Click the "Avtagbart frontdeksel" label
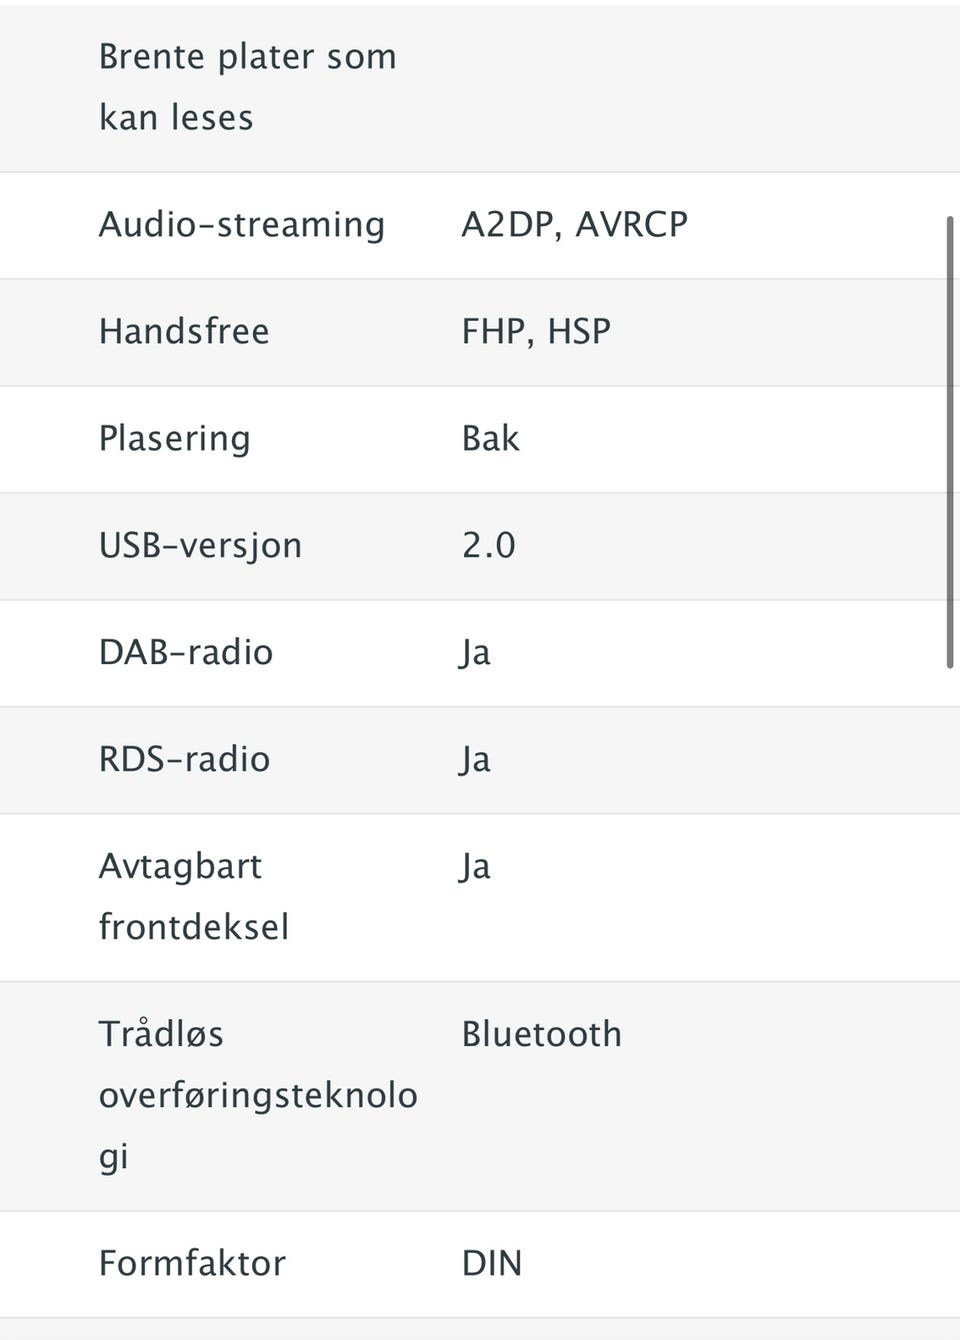The image size is (960, 1340). pyautogui.click(x=193, y=896)
